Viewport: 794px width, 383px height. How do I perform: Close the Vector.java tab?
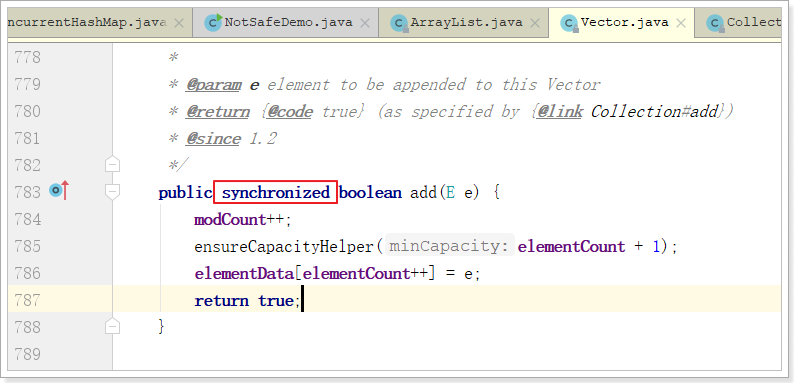[681, 23]
